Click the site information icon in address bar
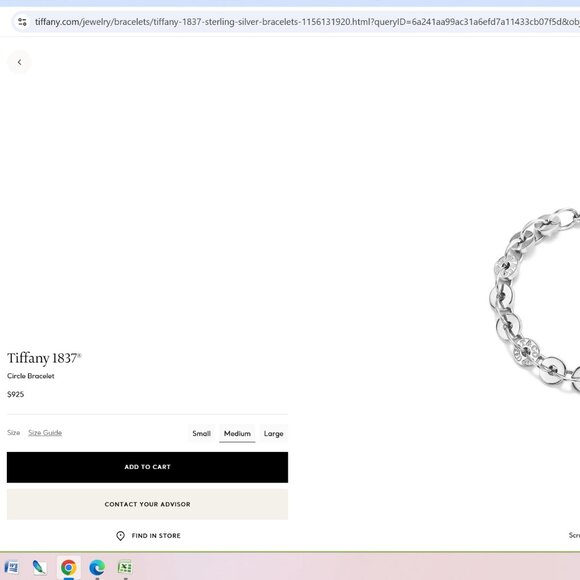The width and height of the screenshot is (580, 580). 22,22
